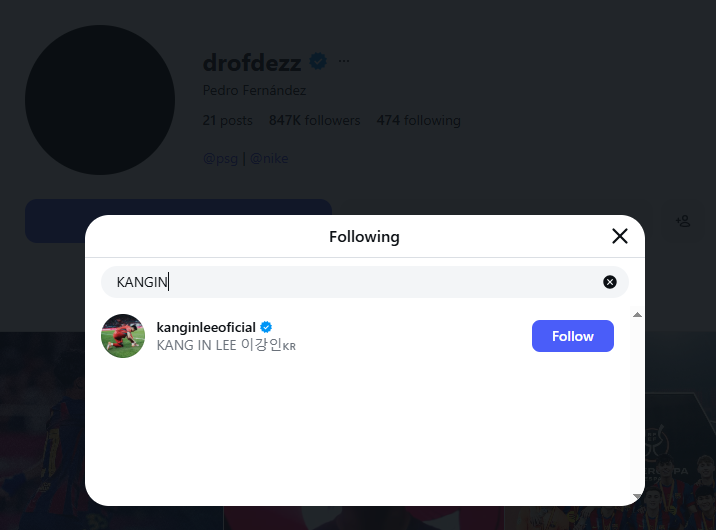Follow kanginleeoficial
716x530 pixels.
(572, 336)
